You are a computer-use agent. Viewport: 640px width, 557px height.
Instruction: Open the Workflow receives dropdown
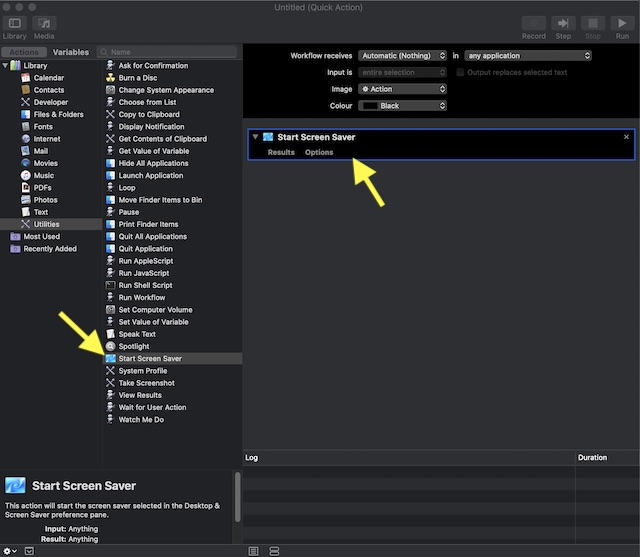(x=402, y=56)
